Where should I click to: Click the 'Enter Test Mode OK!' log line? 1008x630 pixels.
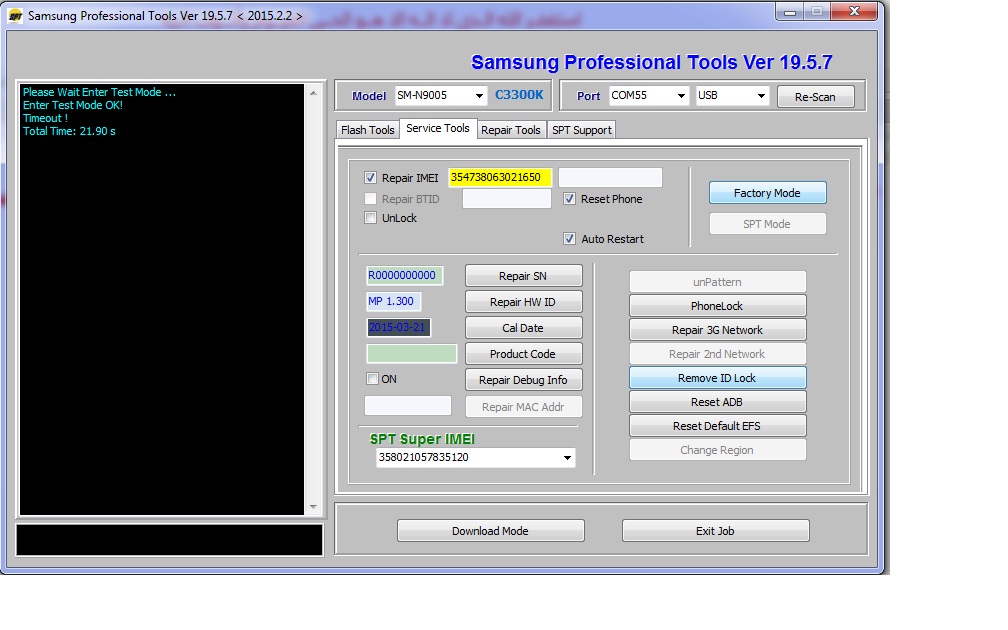[73, 105]
